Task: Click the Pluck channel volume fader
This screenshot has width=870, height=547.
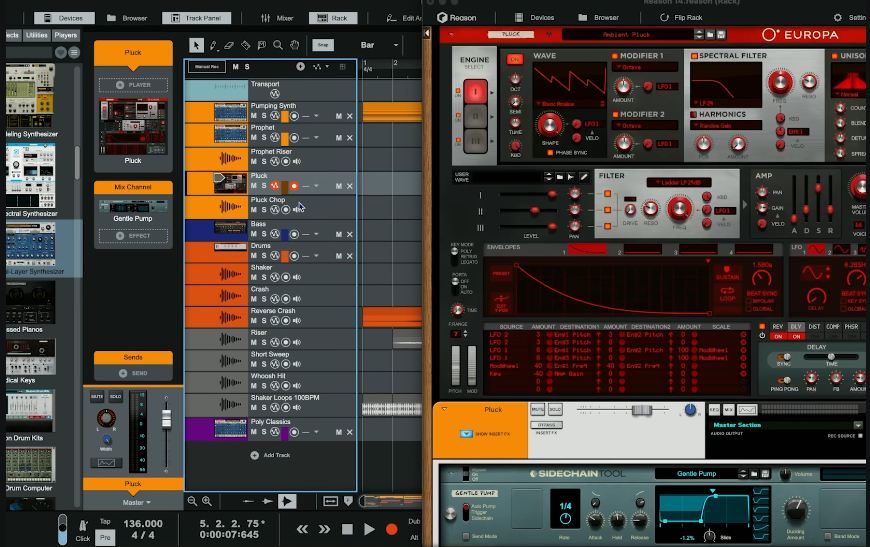Action: (166, 417)
